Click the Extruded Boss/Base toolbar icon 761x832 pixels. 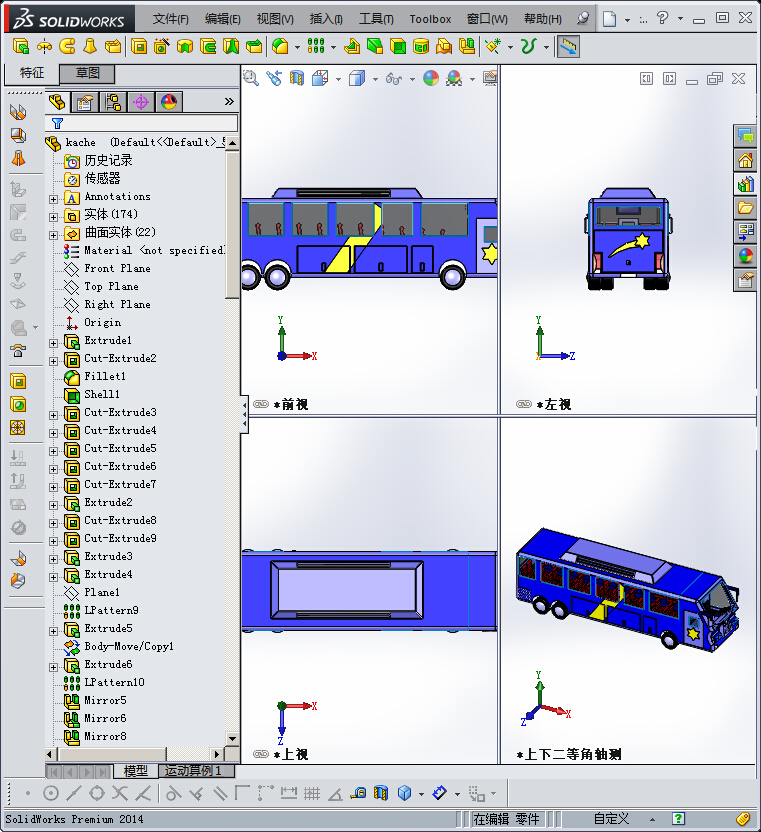(21, 47)
